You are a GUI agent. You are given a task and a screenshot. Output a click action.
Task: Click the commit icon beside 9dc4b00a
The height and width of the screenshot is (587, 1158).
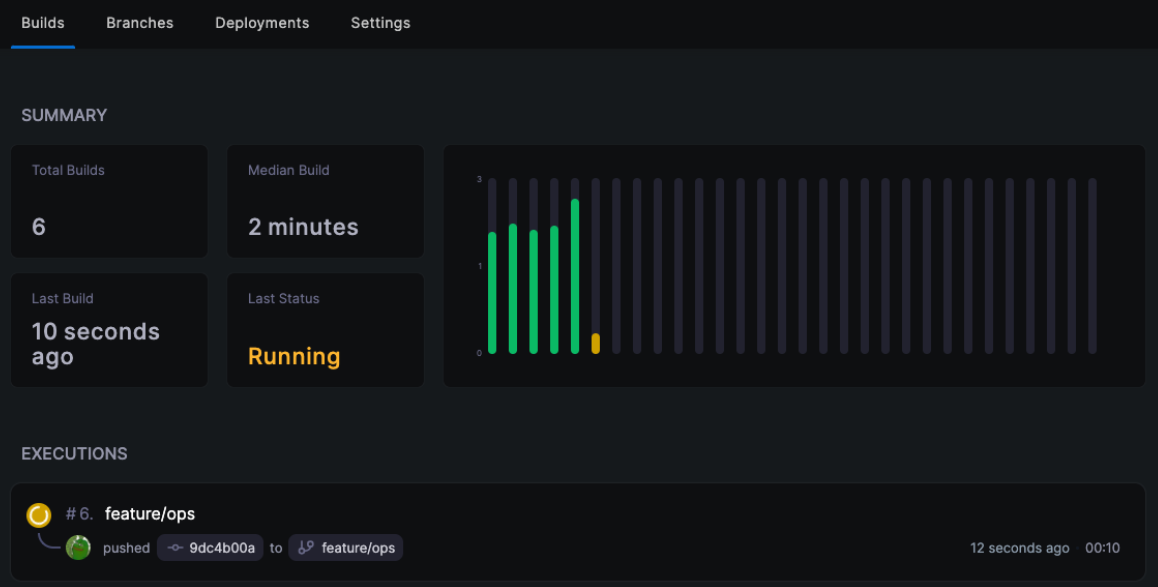(x=175, y=548)
